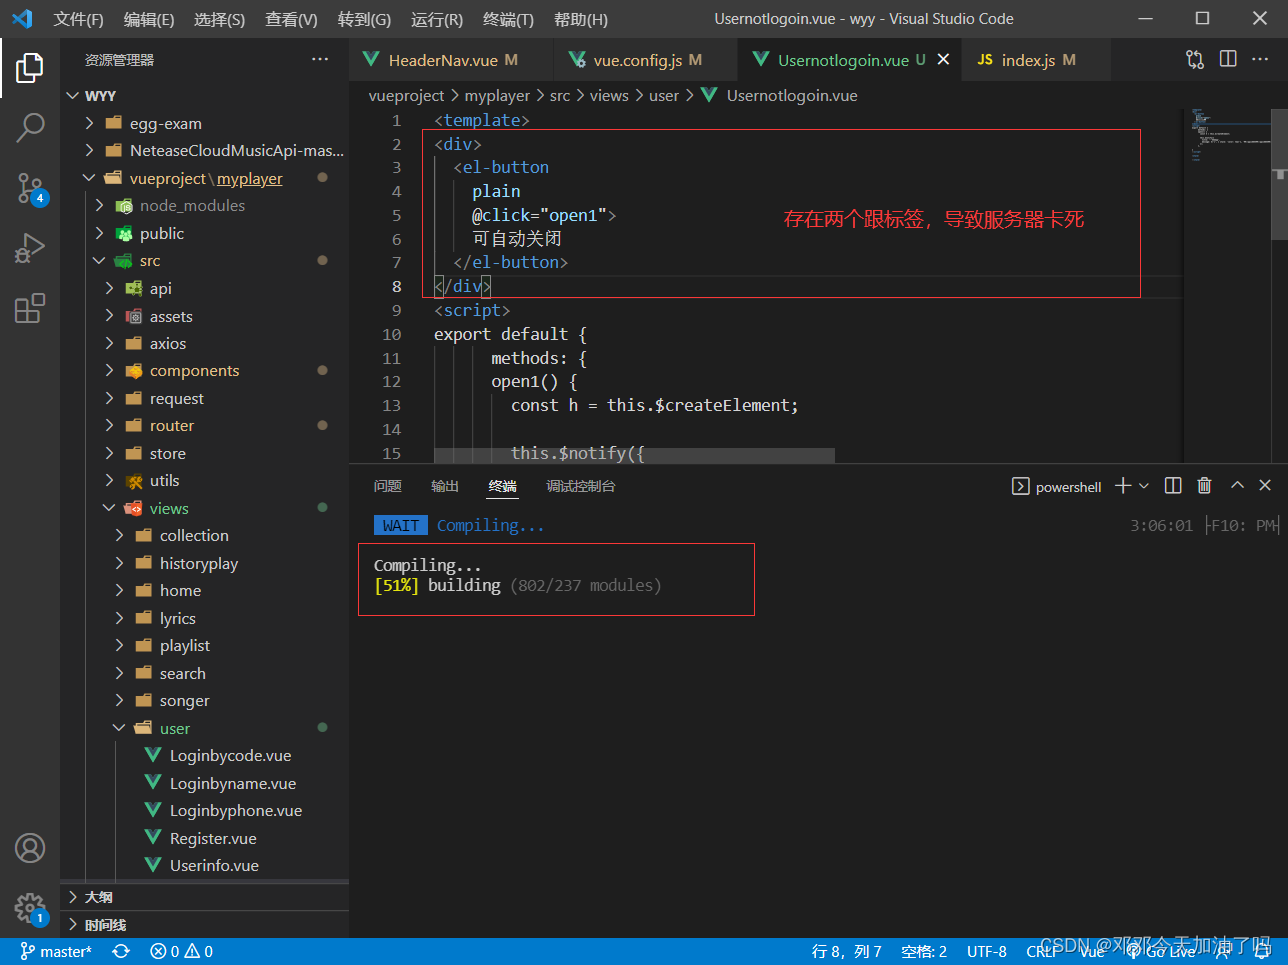Open the Search view icon
The width and height of the screenshot is (1288, 965).
click(30, 127)
